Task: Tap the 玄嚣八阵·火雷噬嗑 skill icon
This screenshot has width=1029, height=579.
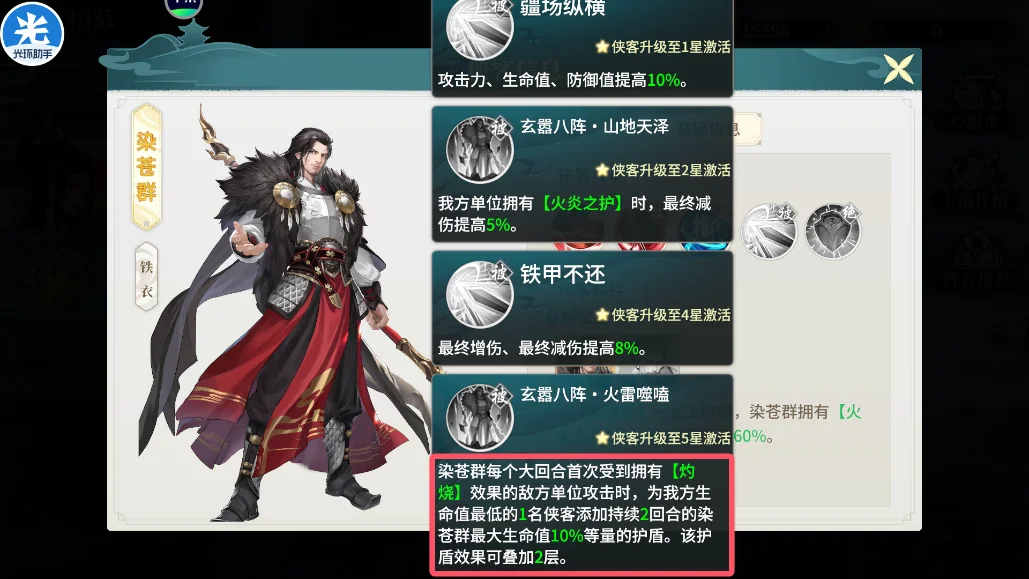Action: tap(480, 418)
